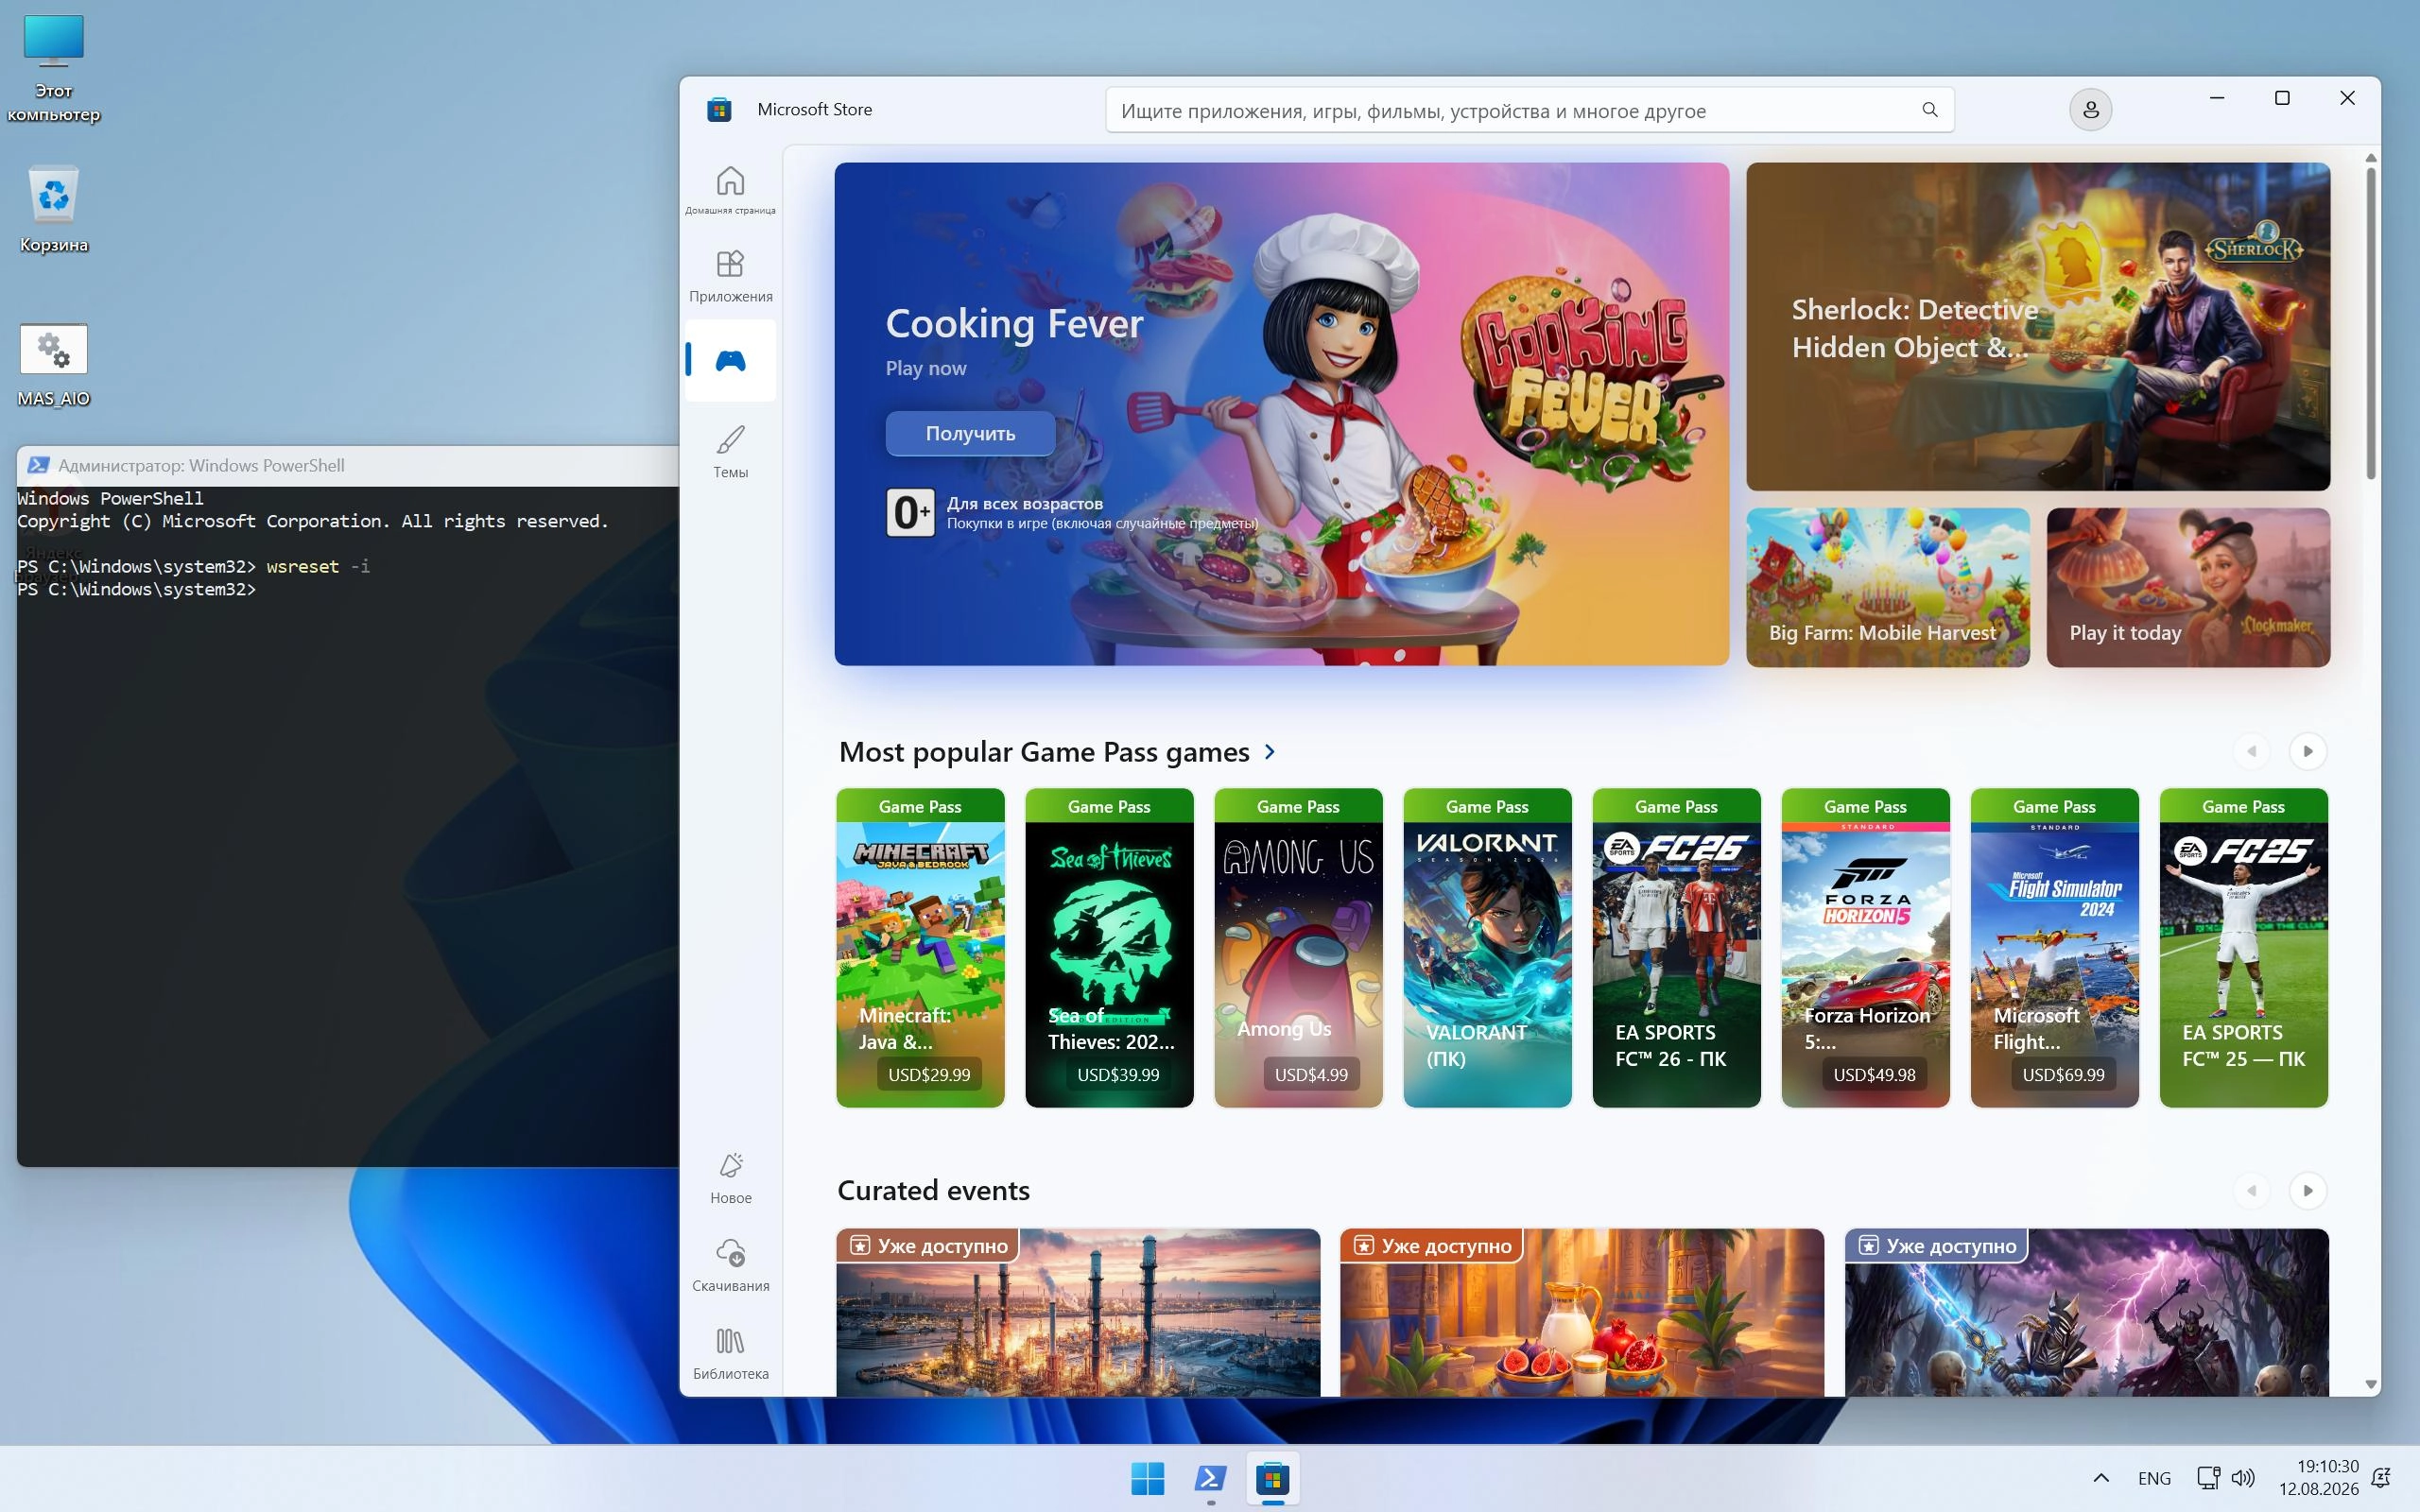2420x1512 pixels.
Task: Open Apps section in Store sidebar
Action: (x=730, y=276)
